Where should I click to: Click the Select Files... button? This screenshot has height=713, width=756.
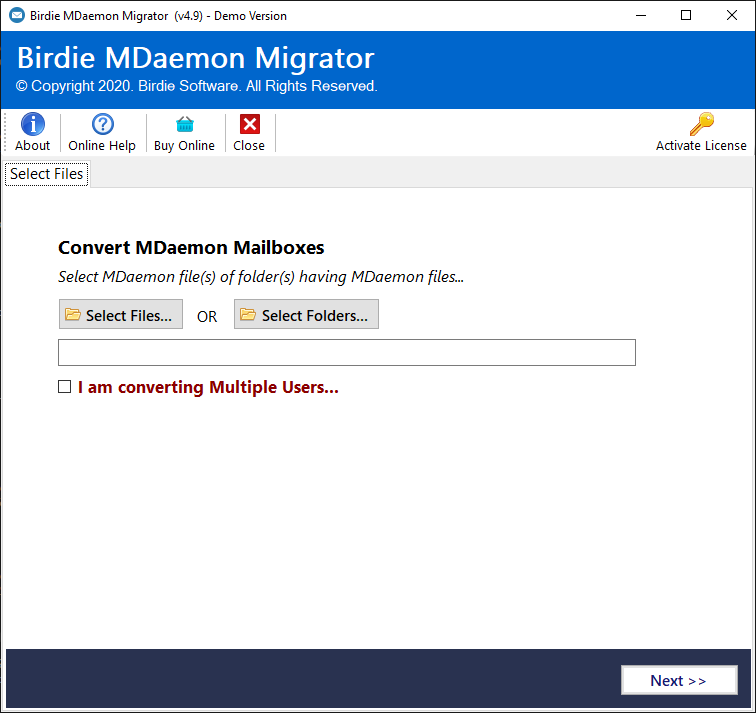(121, 314)
